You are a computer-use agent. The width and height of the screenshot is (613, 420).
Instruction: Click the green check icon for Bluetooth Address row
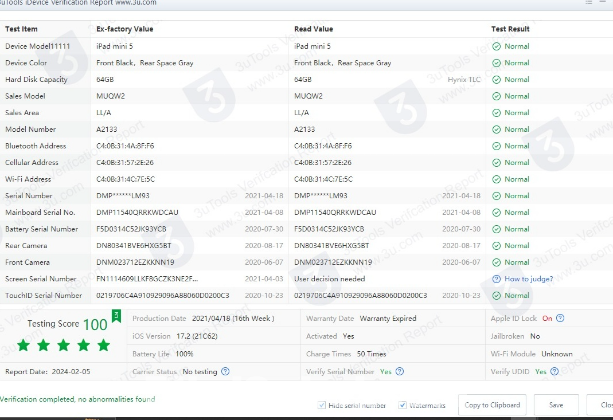(x=496, y=146)
